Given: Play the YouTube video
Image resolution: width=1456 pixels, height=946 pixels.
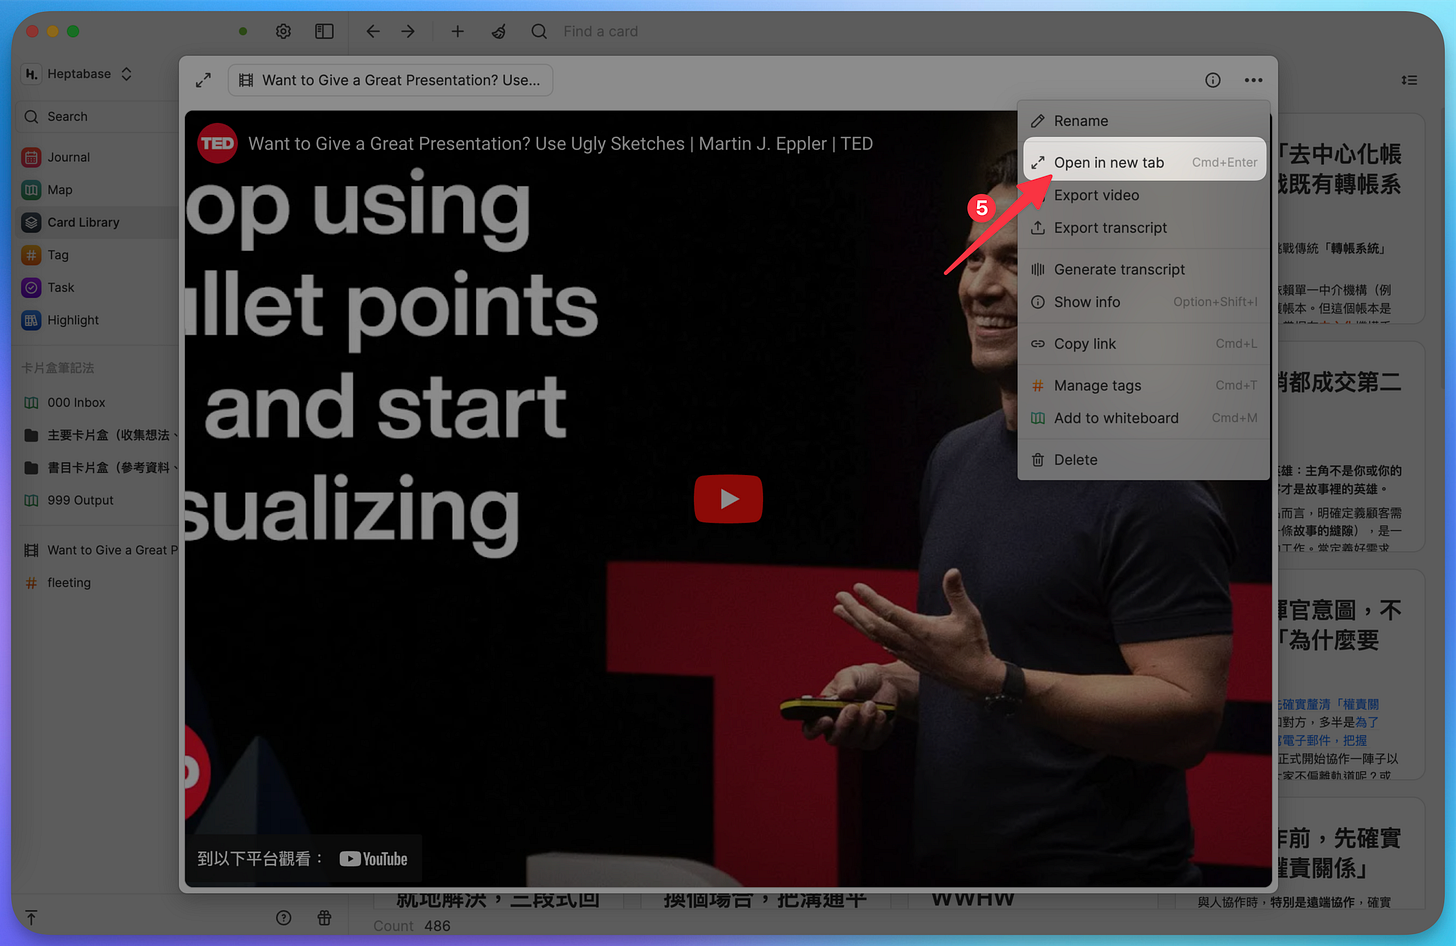Looking at the screenshot, I should 728,498.
